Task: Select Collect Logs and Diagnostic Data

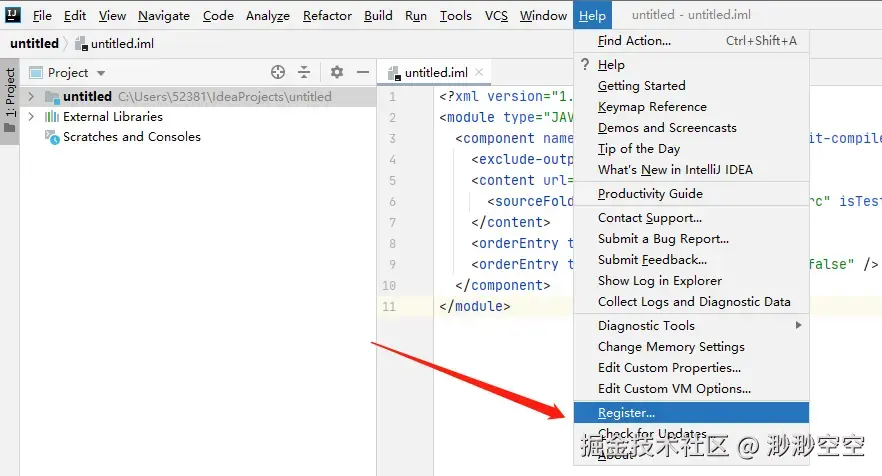Action: coord(691,302)
